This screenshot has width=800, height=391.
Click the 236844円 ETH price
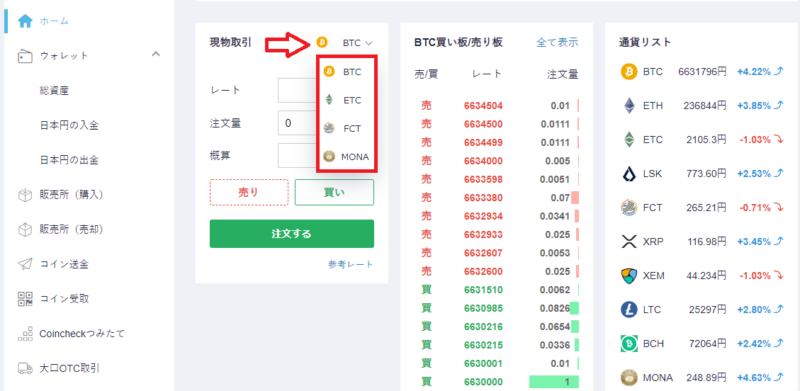click(705, 106)
